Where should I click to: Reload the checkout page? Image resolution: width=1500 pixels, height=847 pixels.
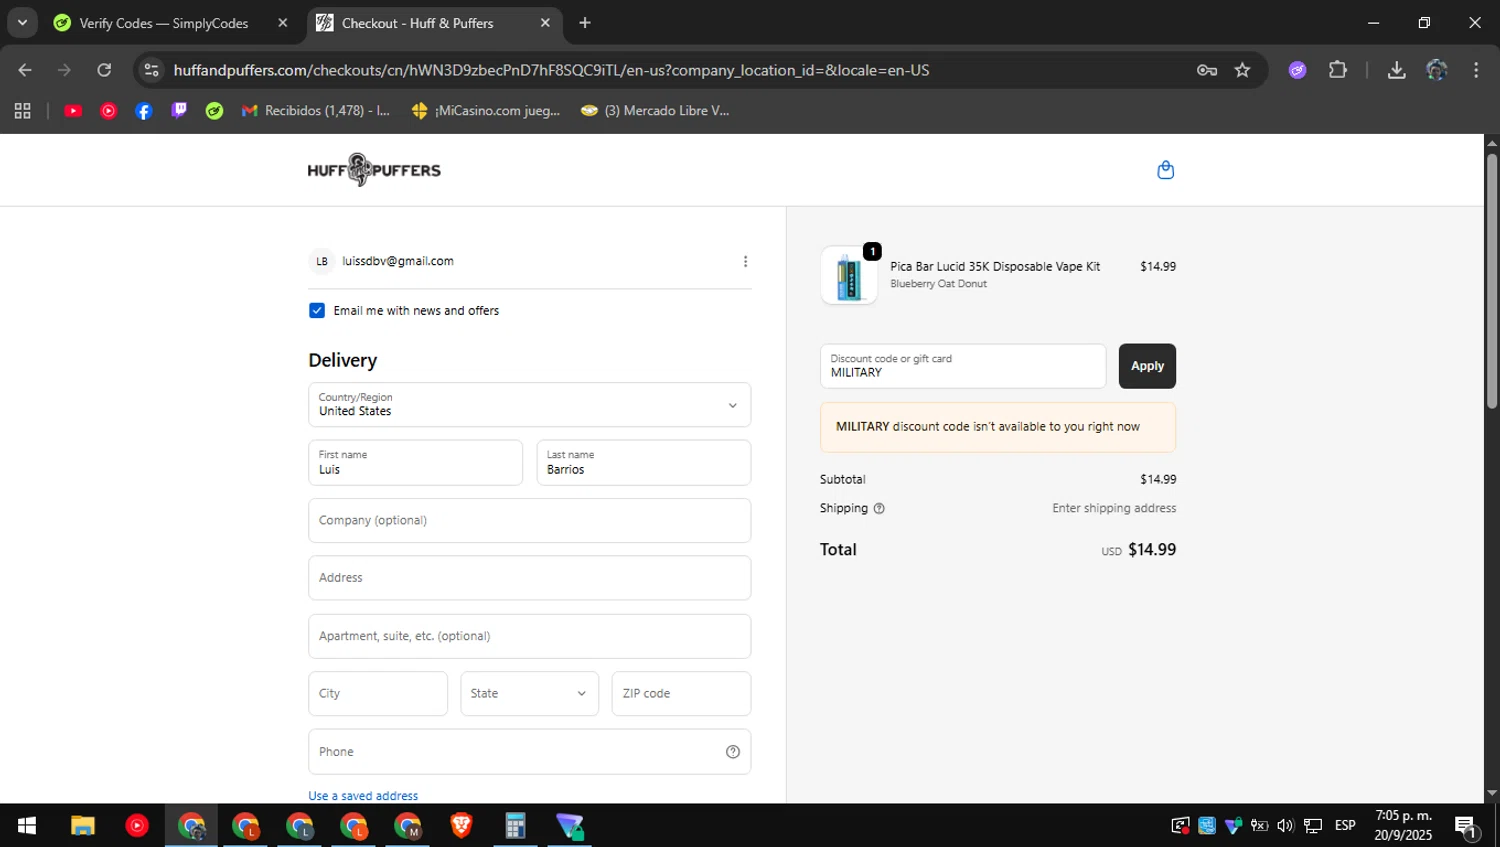pos(104,70)
